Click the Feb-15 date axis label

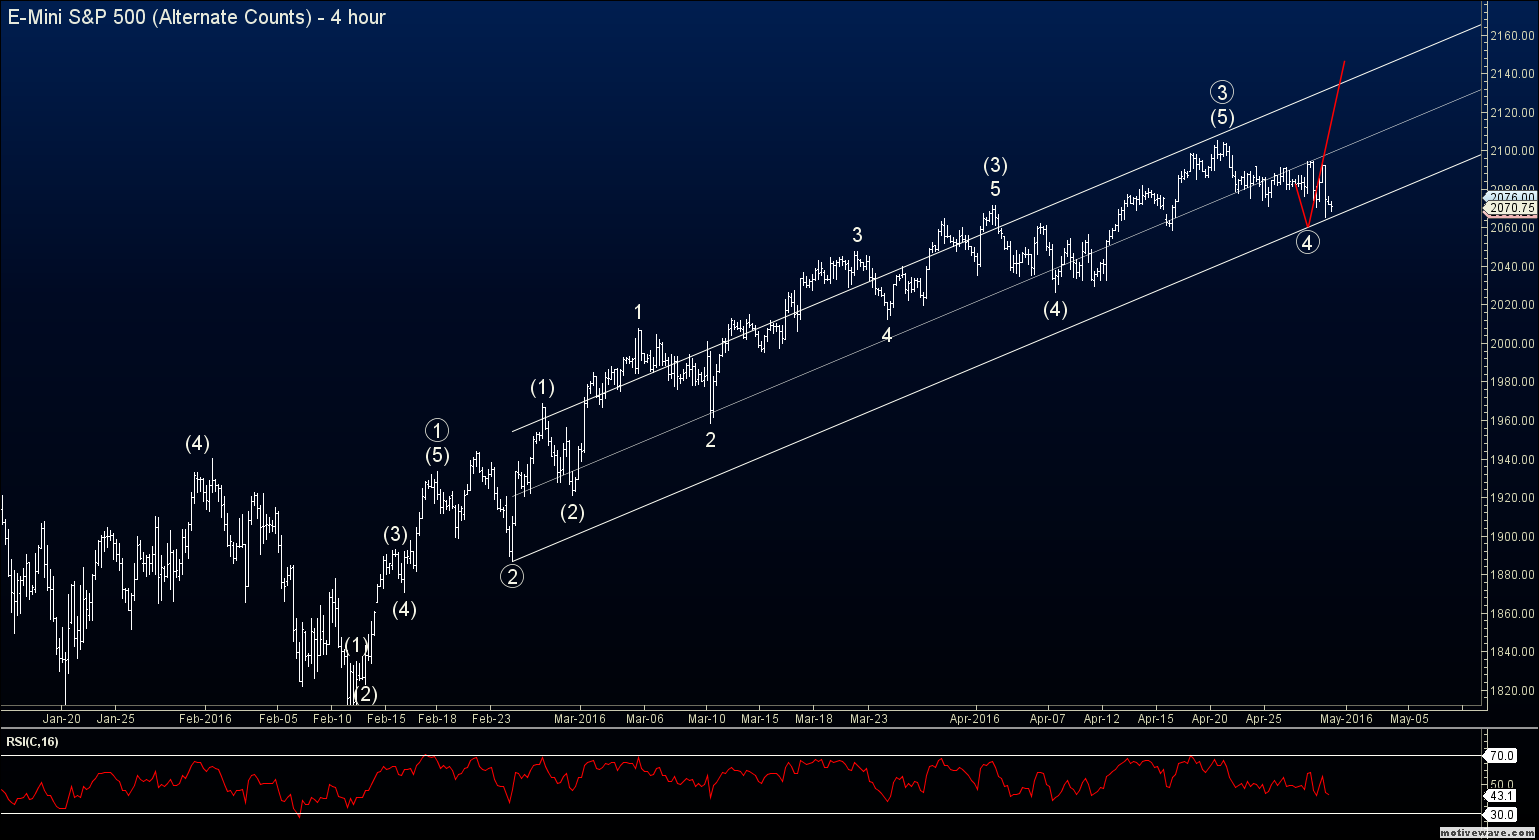tap(388, 718)
